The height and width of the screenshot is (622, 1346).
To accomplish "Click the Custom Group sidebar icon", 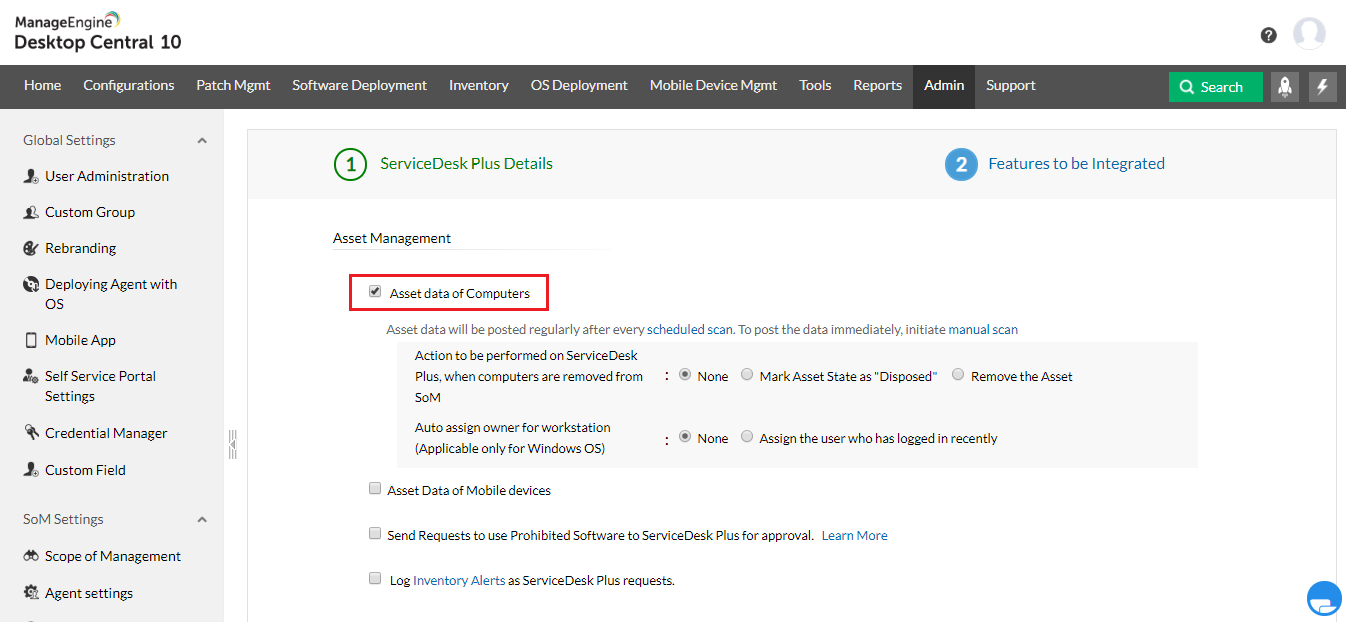I will click(x=31, y=212).
